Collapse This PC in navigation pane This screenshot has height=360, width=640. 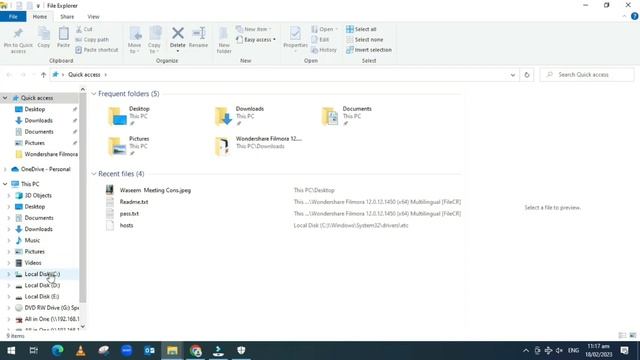point(5,184)
